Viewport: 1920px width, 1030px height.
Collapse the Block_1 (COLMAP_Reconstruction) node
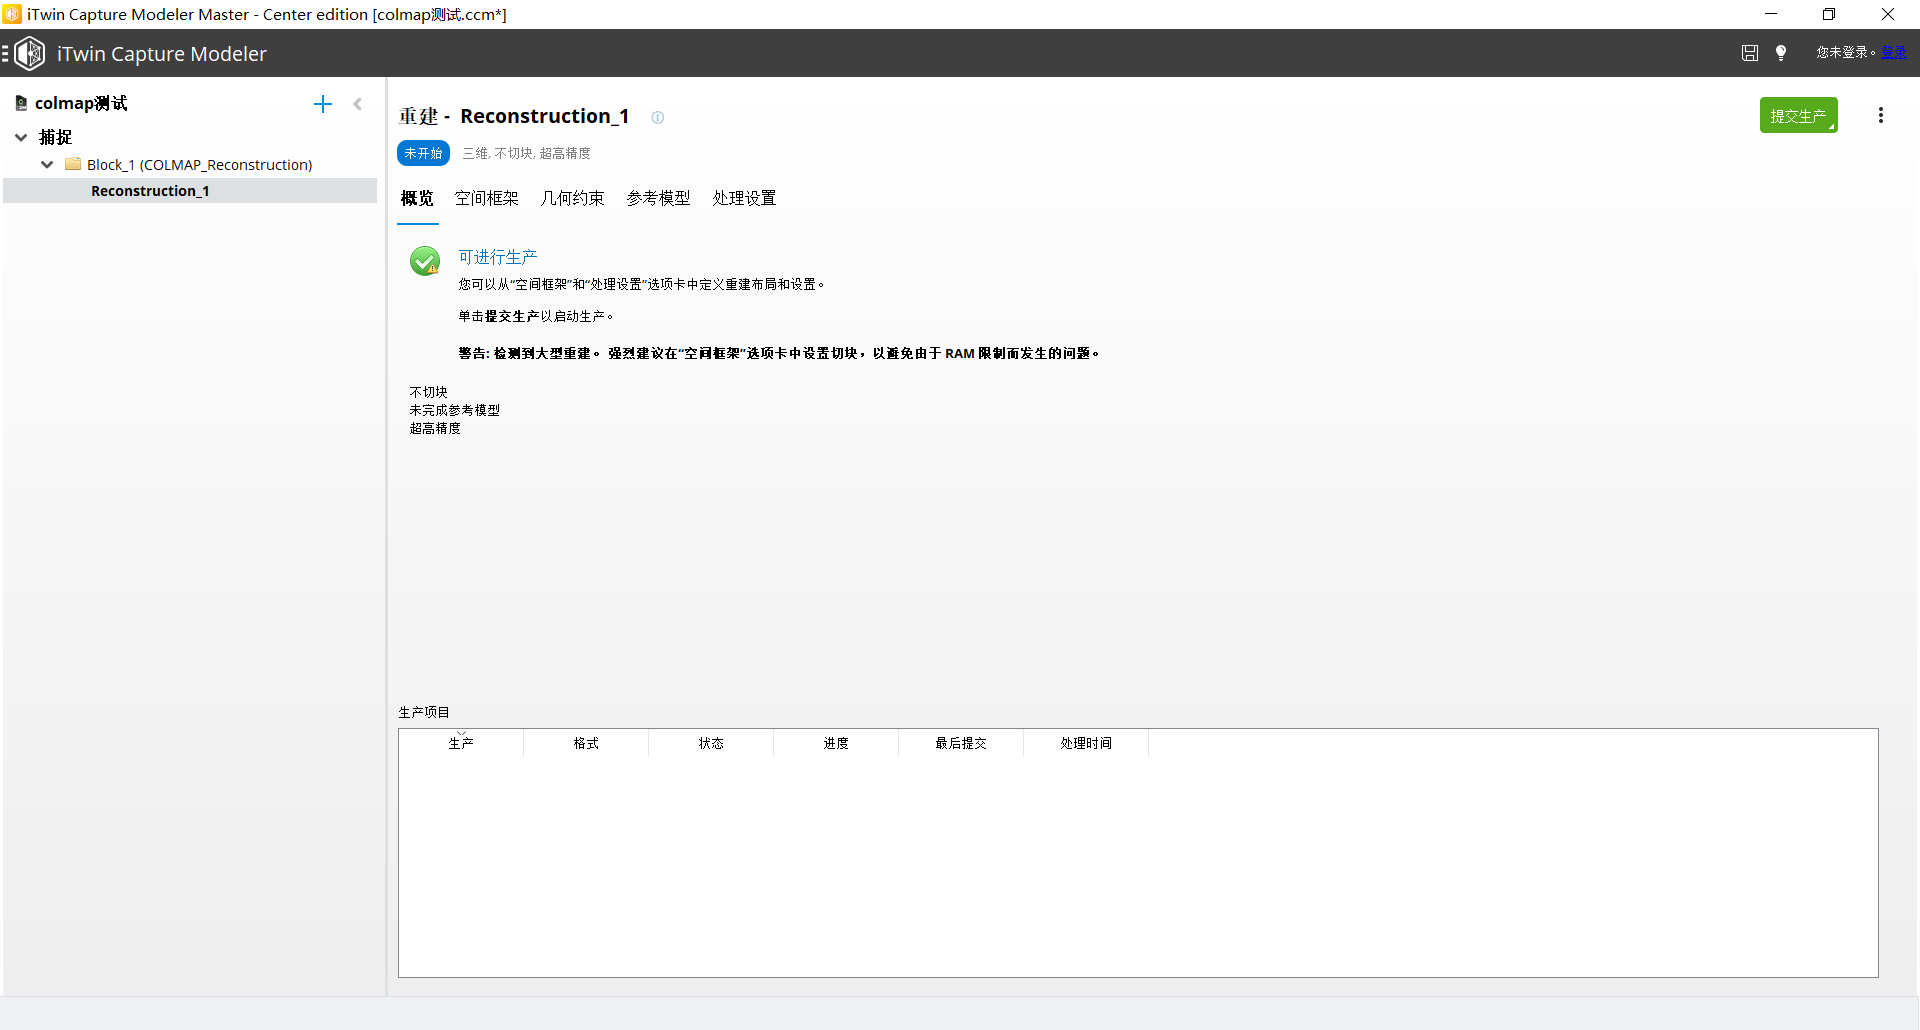tap(47, 165)
